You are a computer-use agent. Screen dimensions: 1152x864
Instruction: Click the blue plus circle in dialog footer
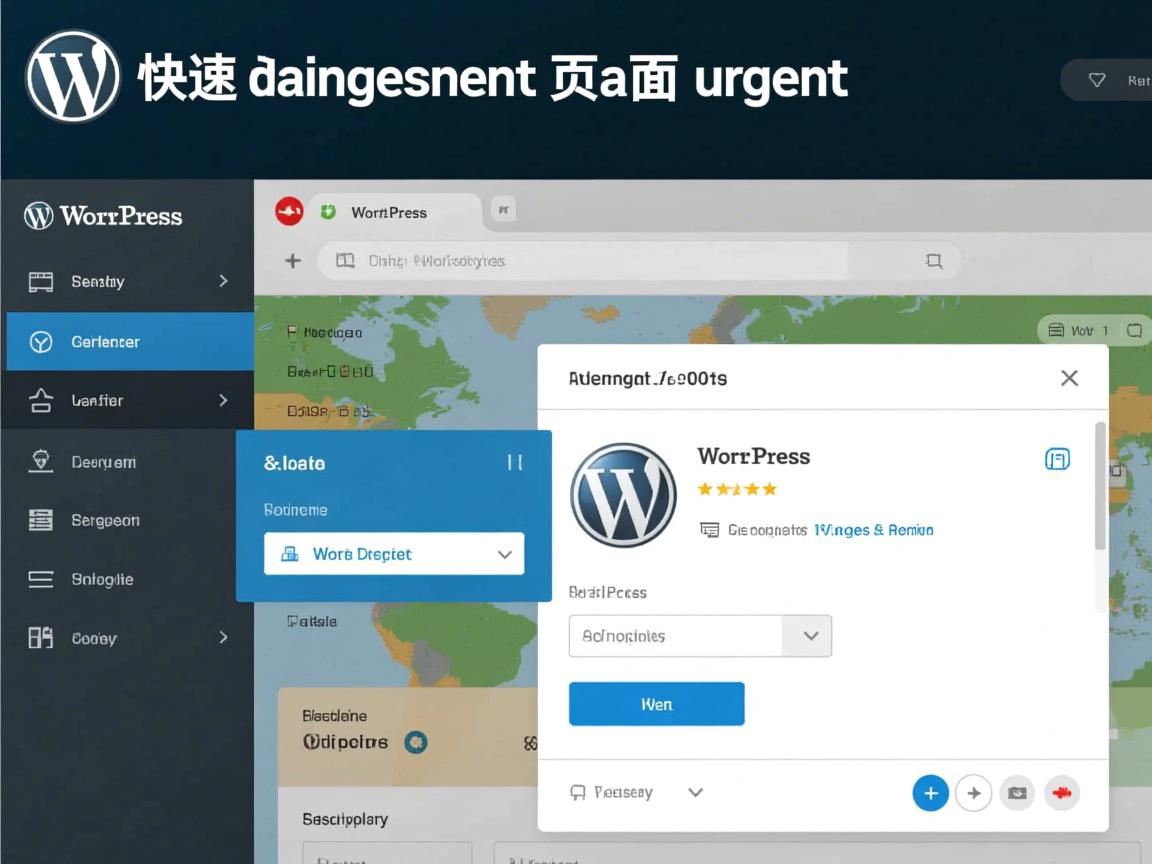tap(930, 792)
